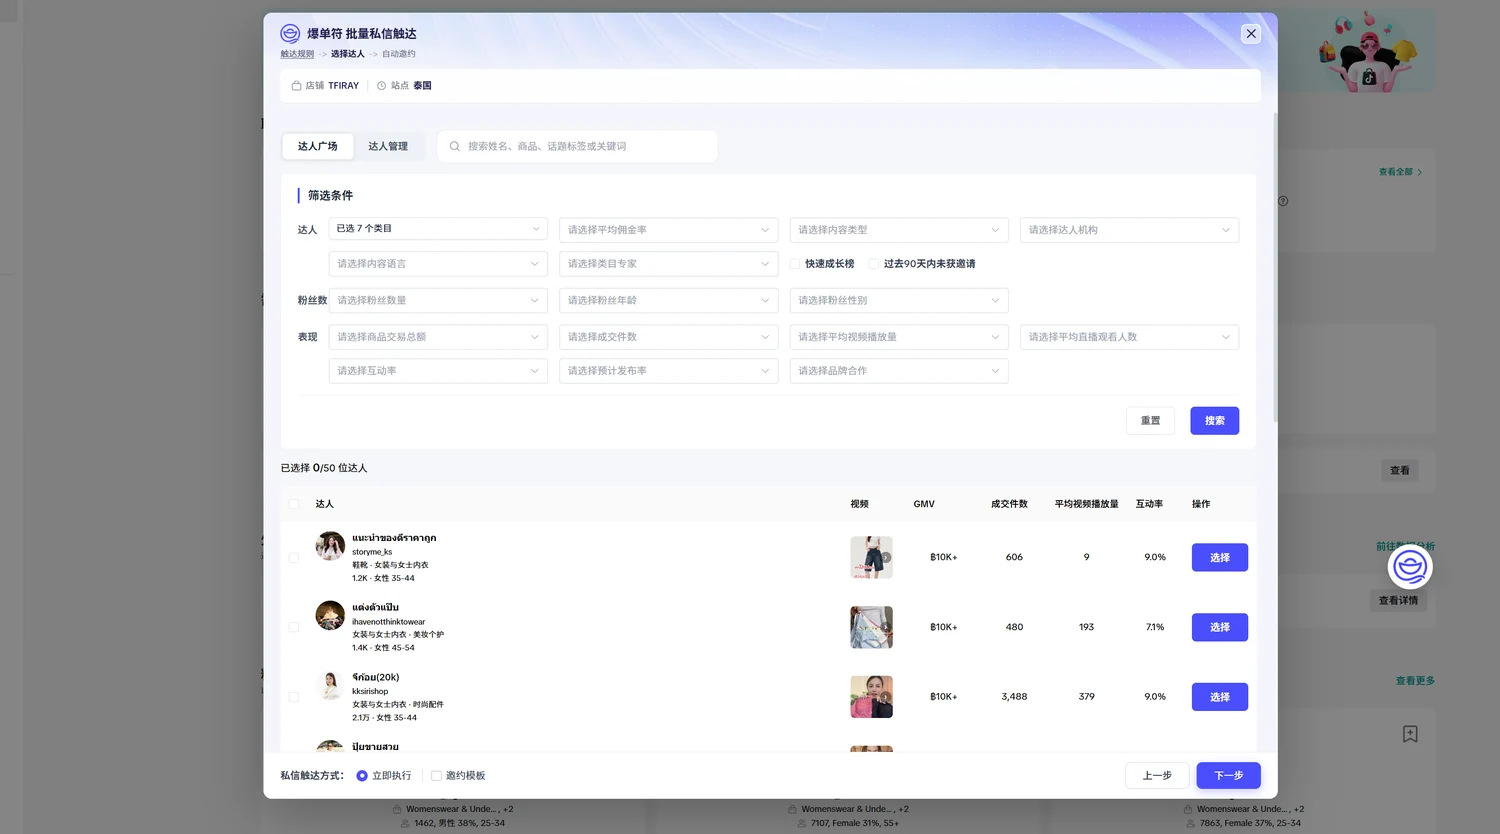Switch to the 达人管理 tab

tap(388, 146)
